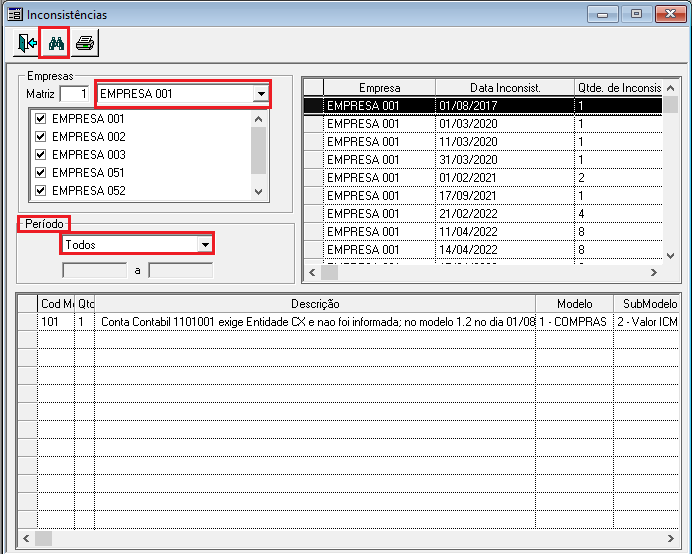The image size is (692, 554).
Task: Click quantity cell 2 in 01/02/2021 row
Action: click(619, 178)
